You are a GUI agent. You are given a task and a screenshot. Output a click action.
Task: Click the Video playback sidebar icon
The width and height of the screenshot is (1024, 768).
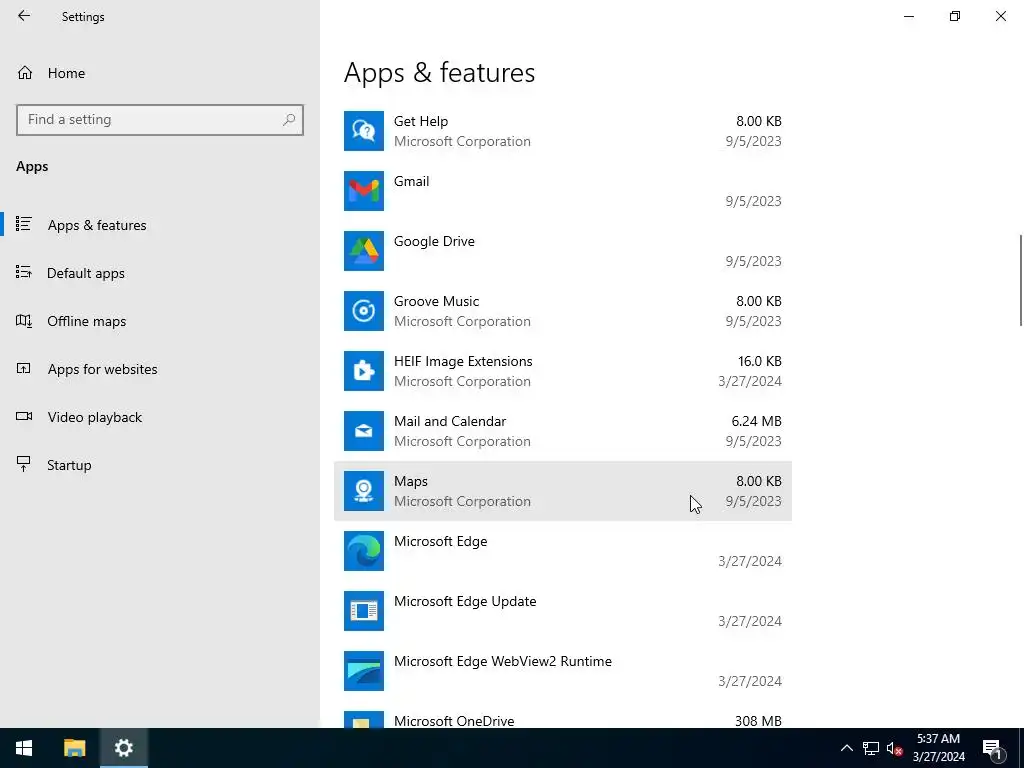tap(24, 417)
